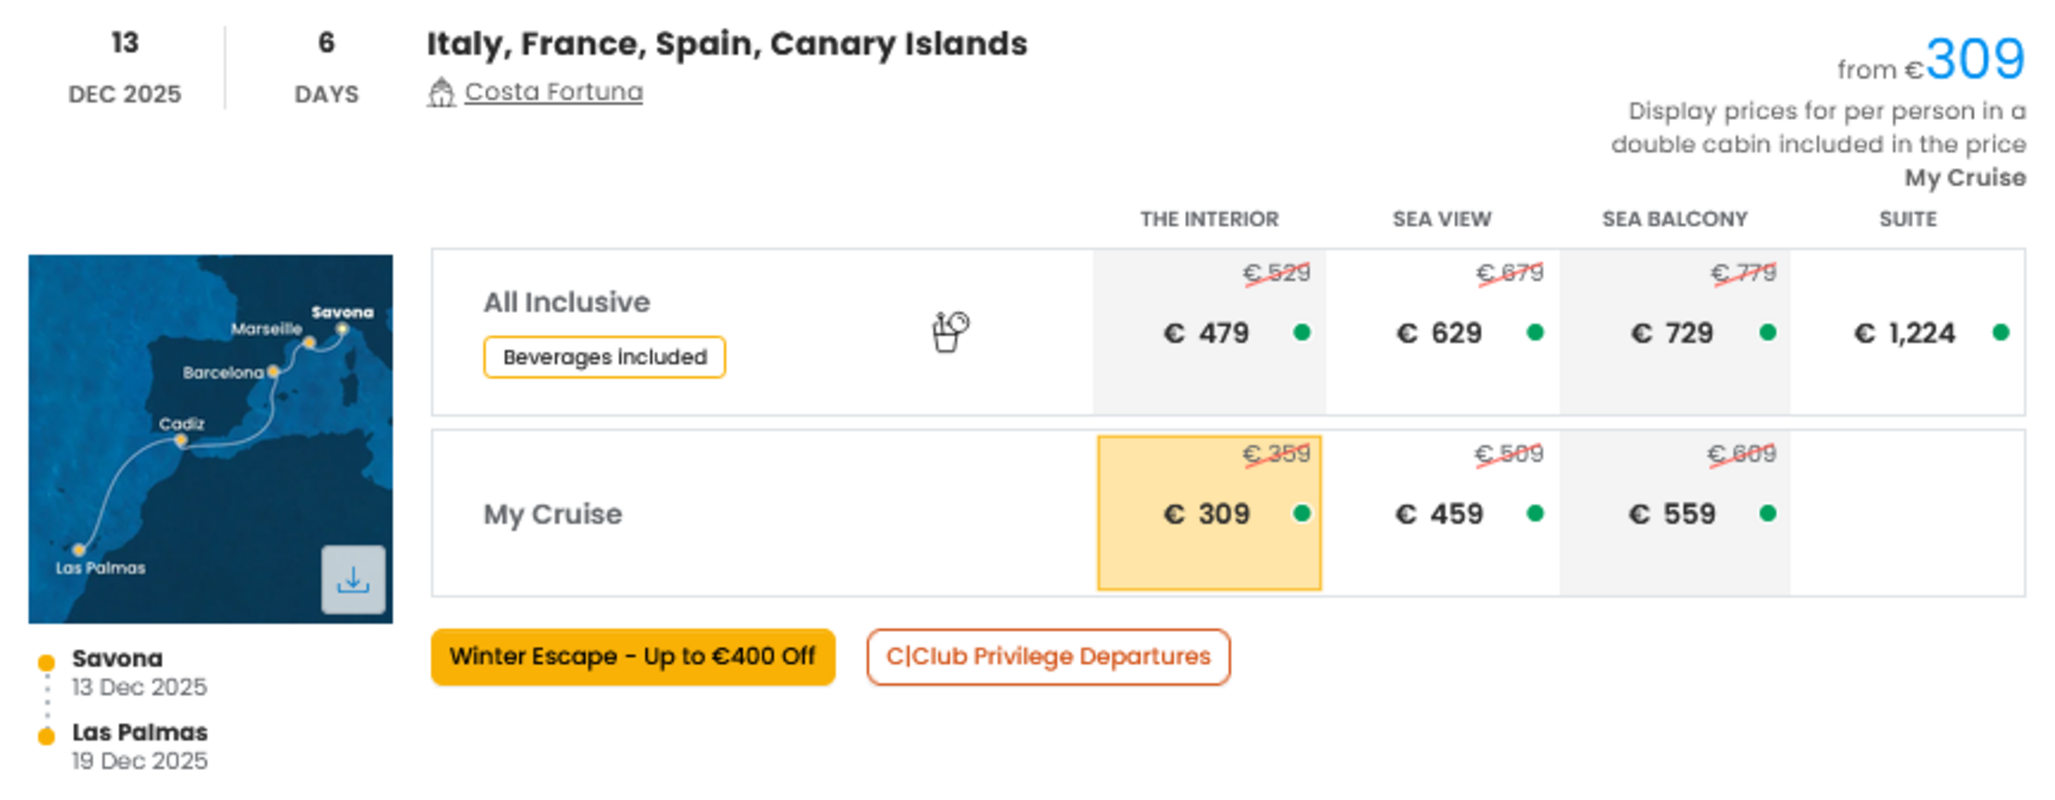Choose My Cruise Sea View €459
Viewport: 2055px width, 800px height.
[x=1442, y=513]
